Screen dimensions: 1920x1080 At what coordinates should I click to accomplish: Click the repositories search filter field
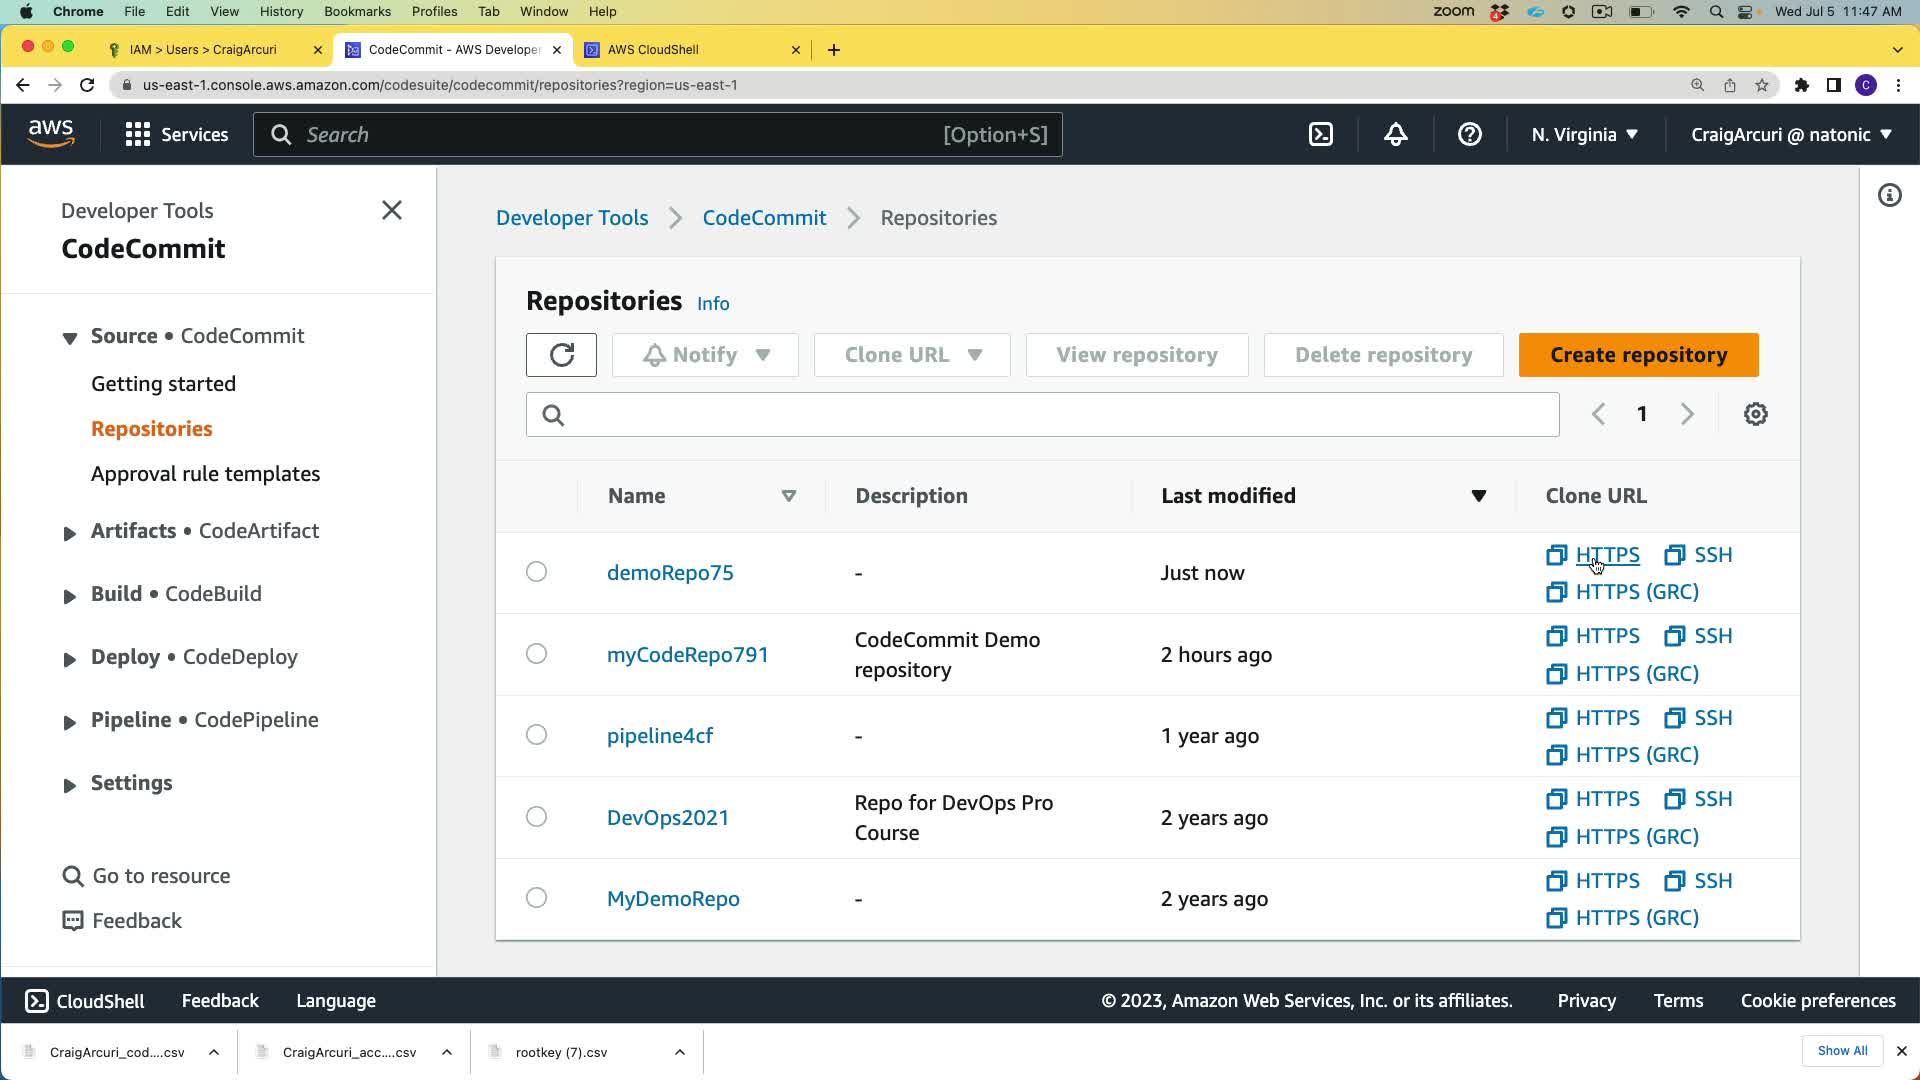point(1042,415)
